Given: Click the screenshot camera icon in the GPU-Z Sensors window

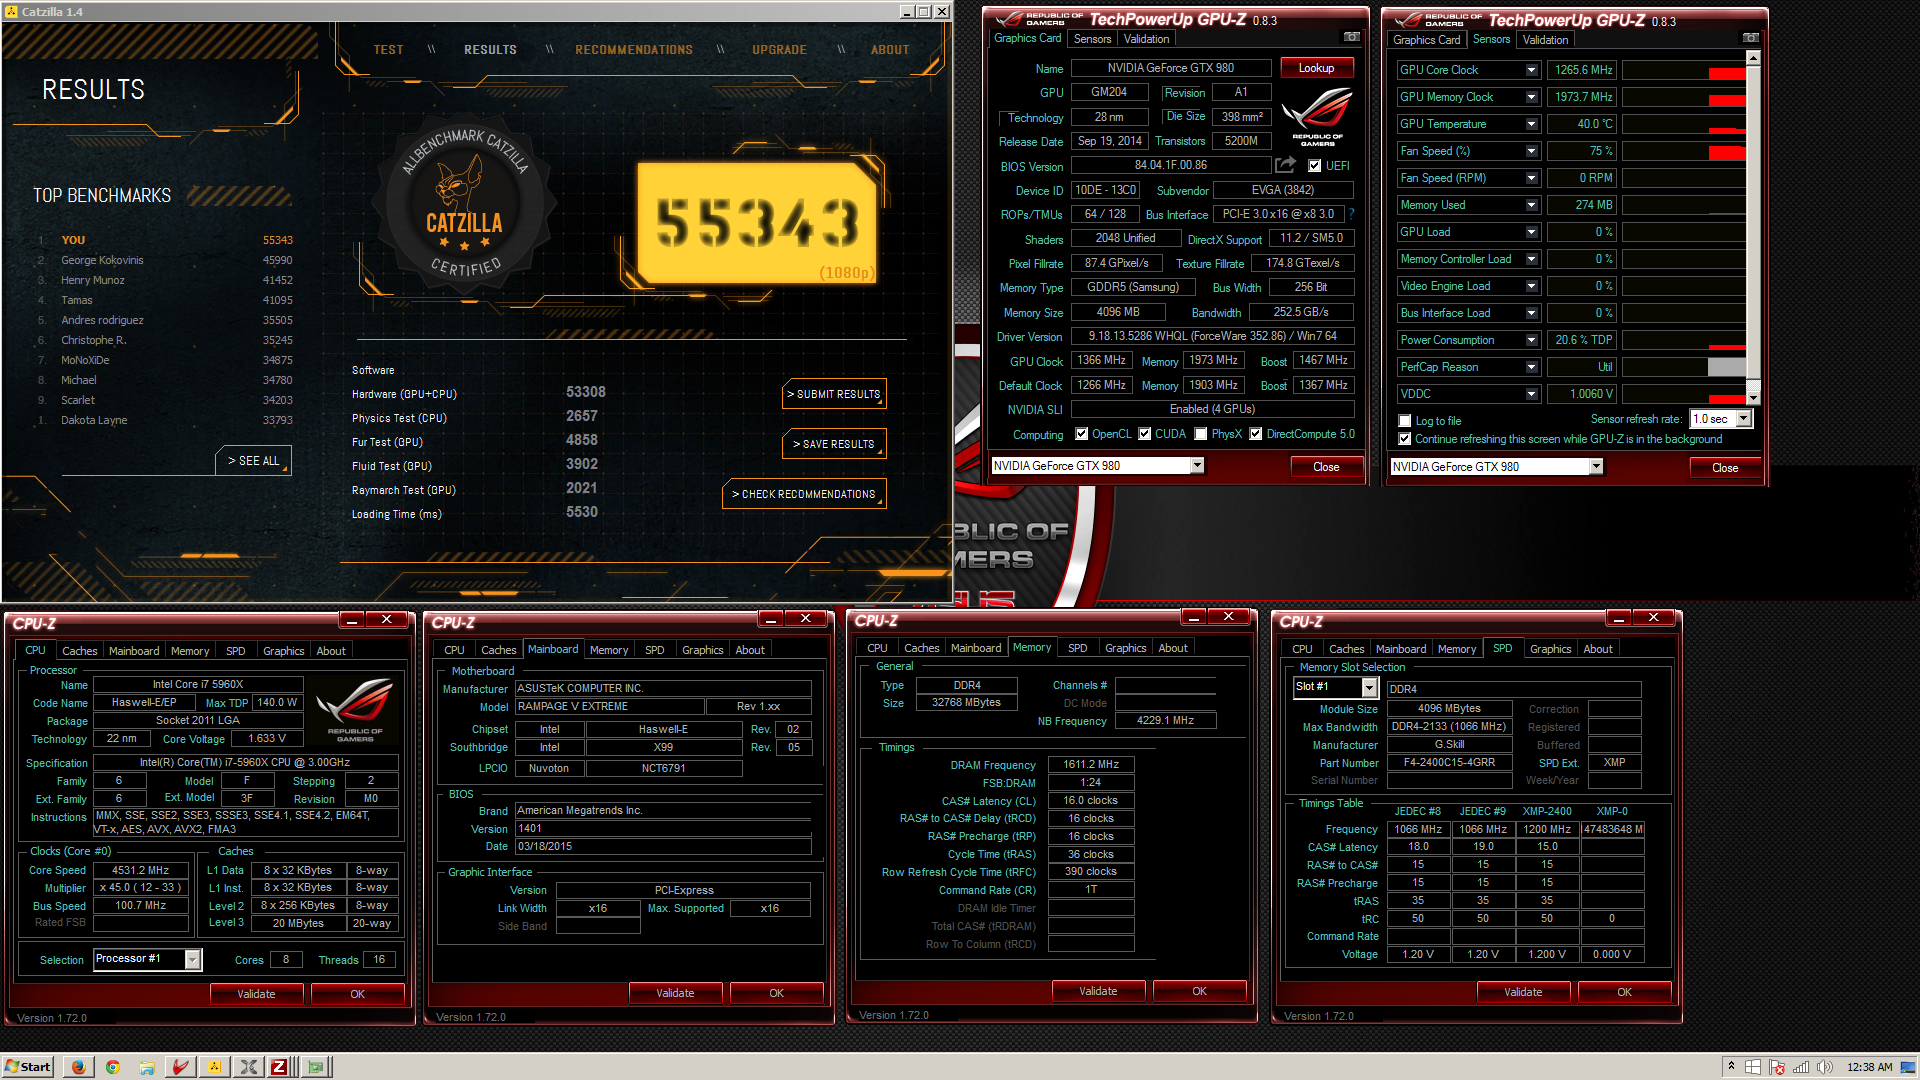Looking at the screenshot, I should 1750,38.
